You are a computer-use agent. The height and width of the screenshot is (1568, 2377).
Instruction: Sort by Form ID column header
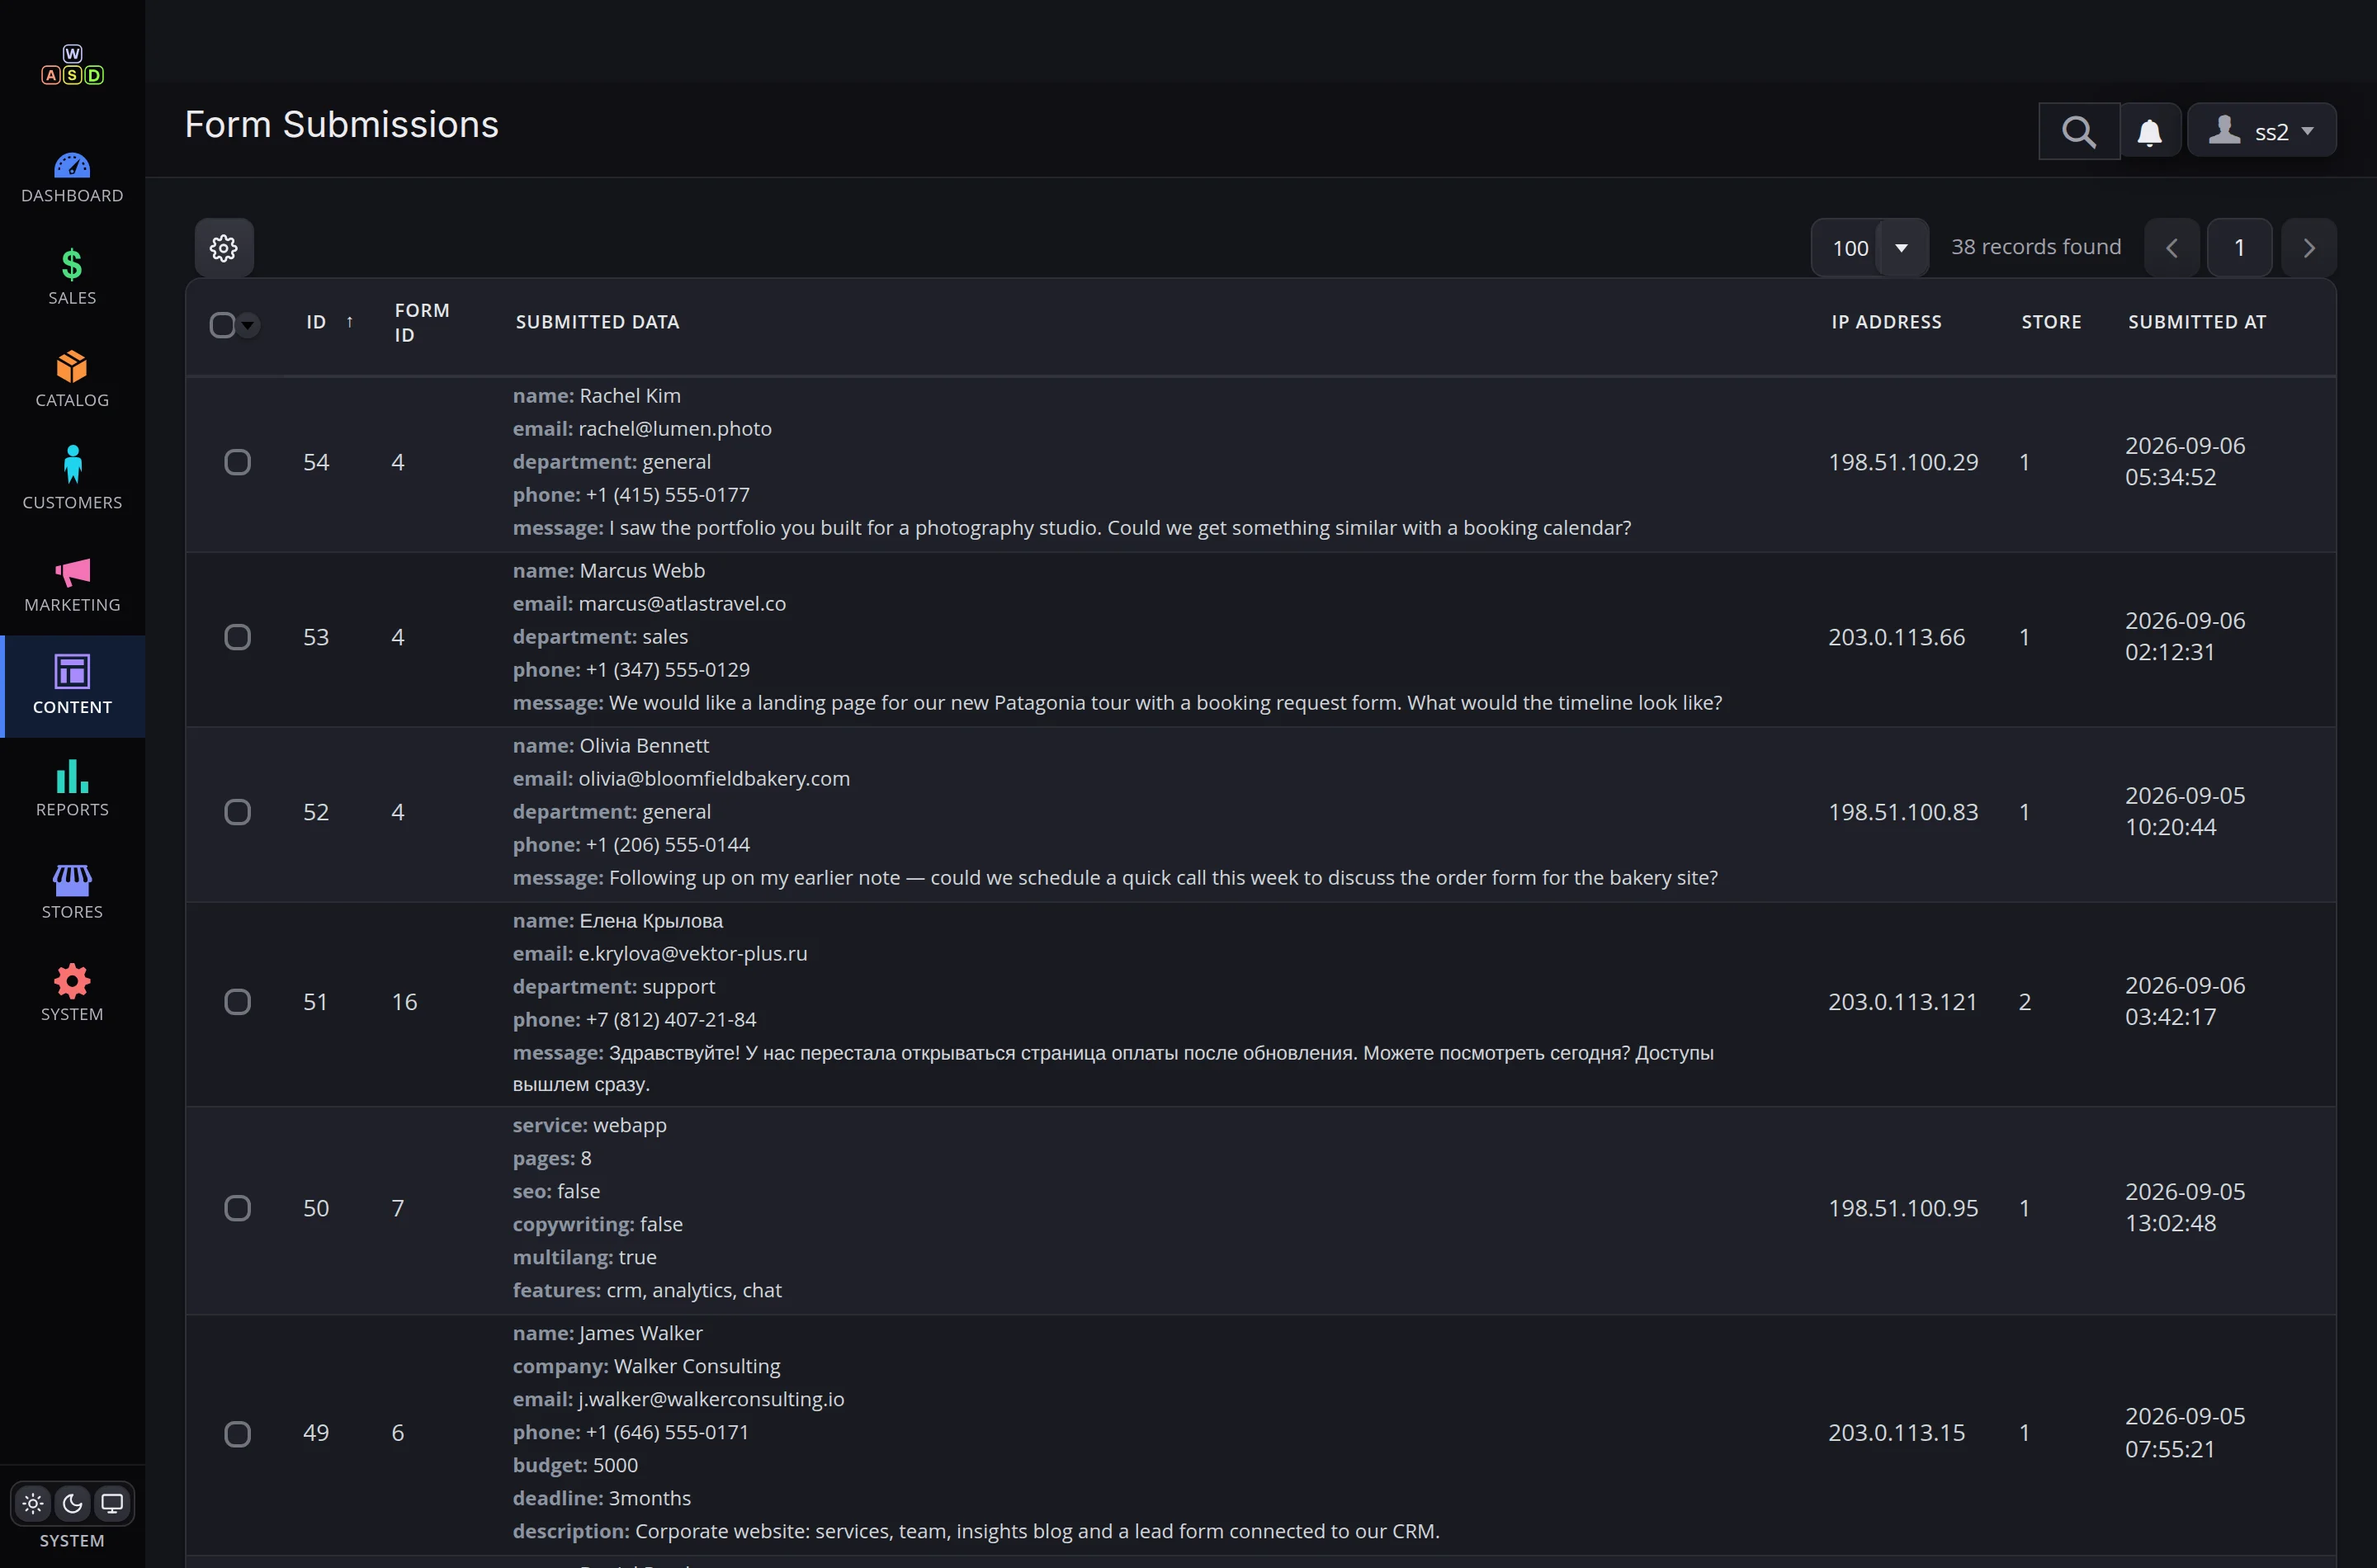(x=422, y=322)
